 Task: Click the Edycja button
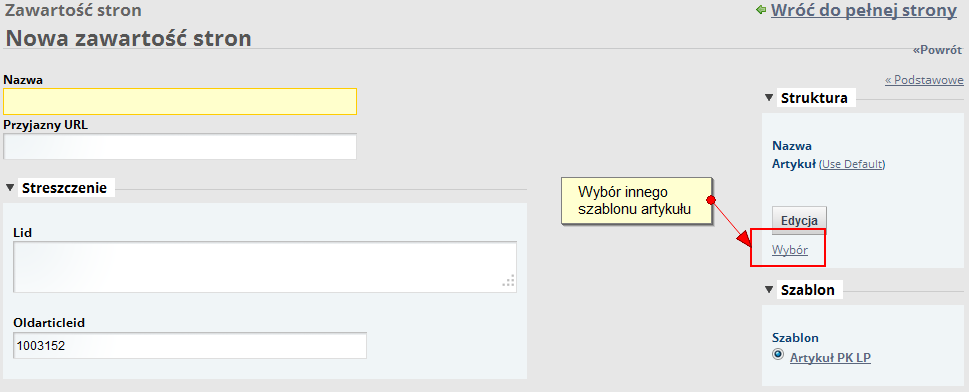tap(799, 221)
